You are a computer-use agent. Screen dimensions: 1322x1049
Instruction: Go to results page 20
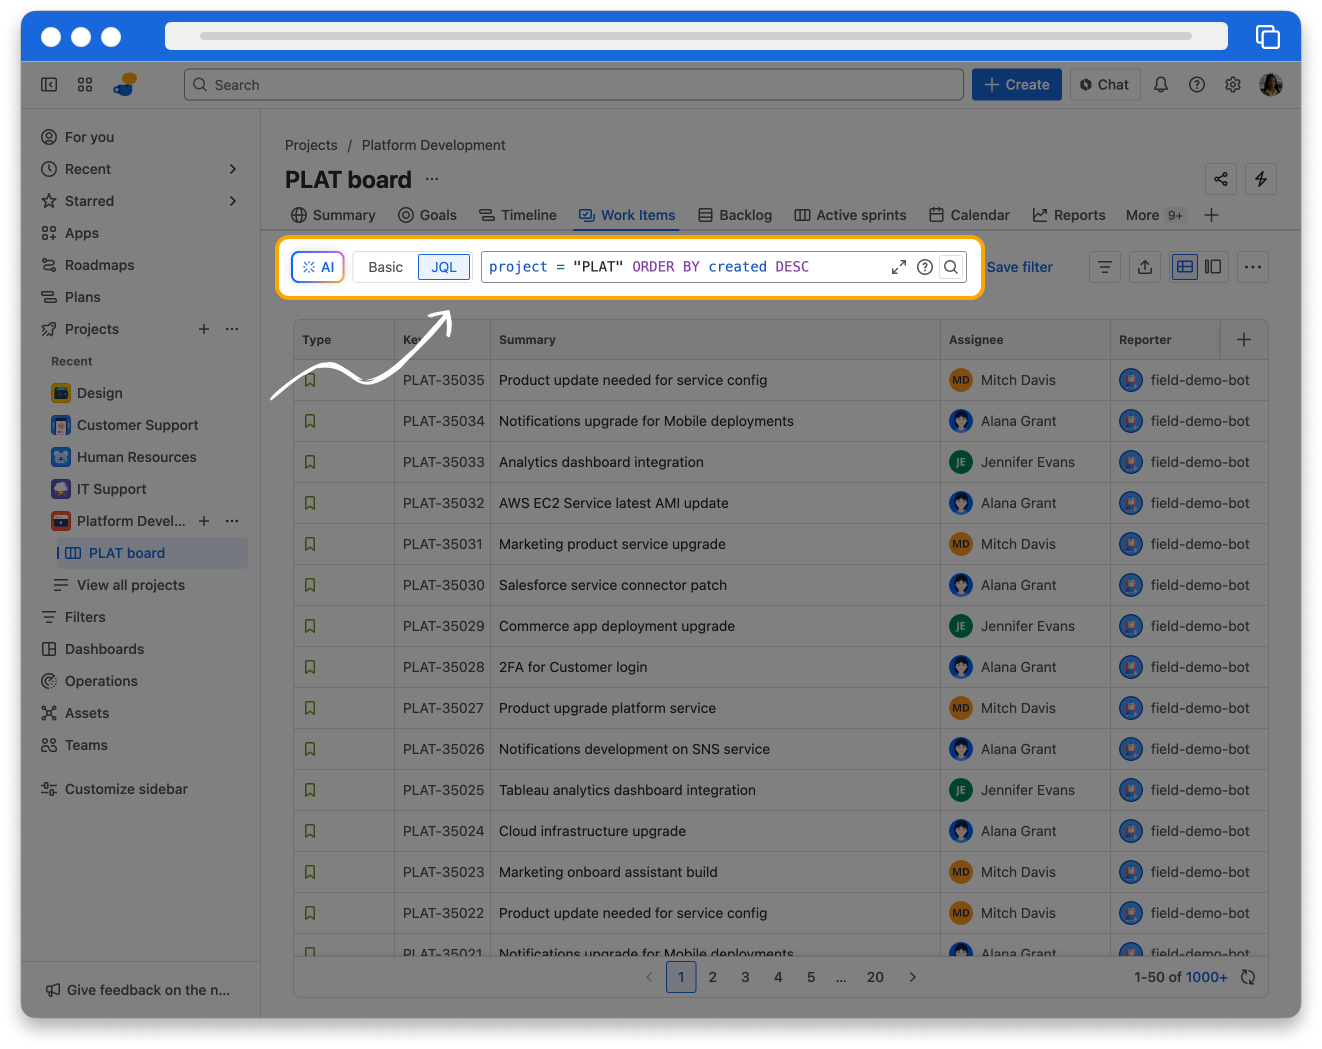pyautogui.click(x=875, y=977)
